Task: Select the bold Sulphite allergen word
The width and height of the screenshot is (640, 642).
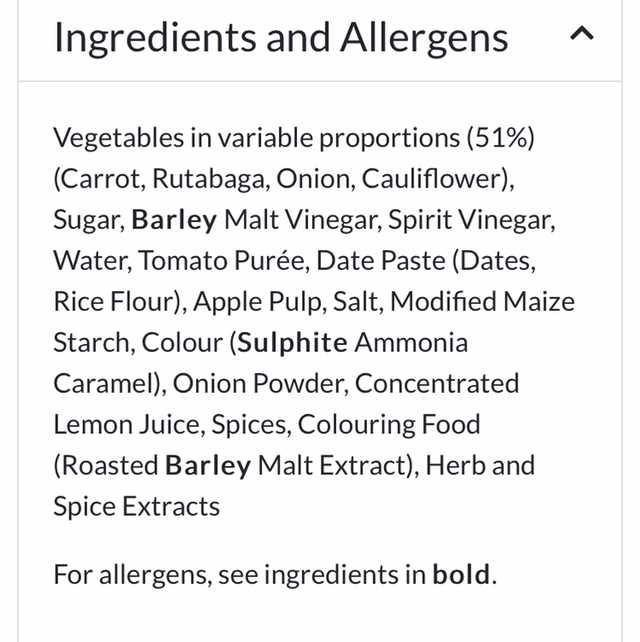Action: [x=292, y=343]
